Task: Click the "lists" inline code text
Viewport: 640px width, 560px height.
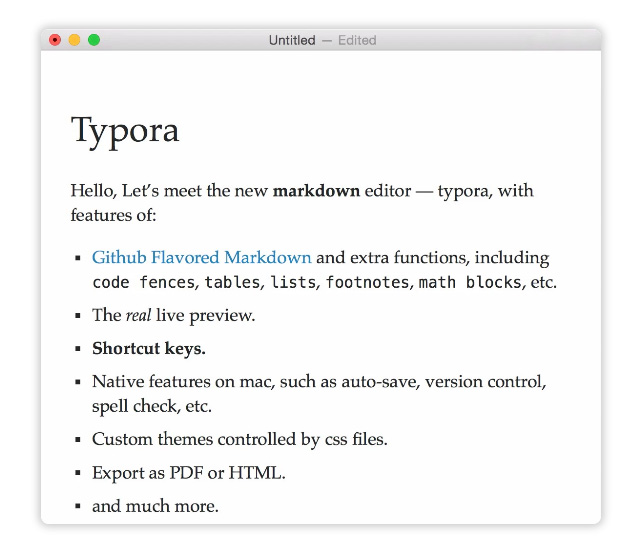Action: click(294, 283)
